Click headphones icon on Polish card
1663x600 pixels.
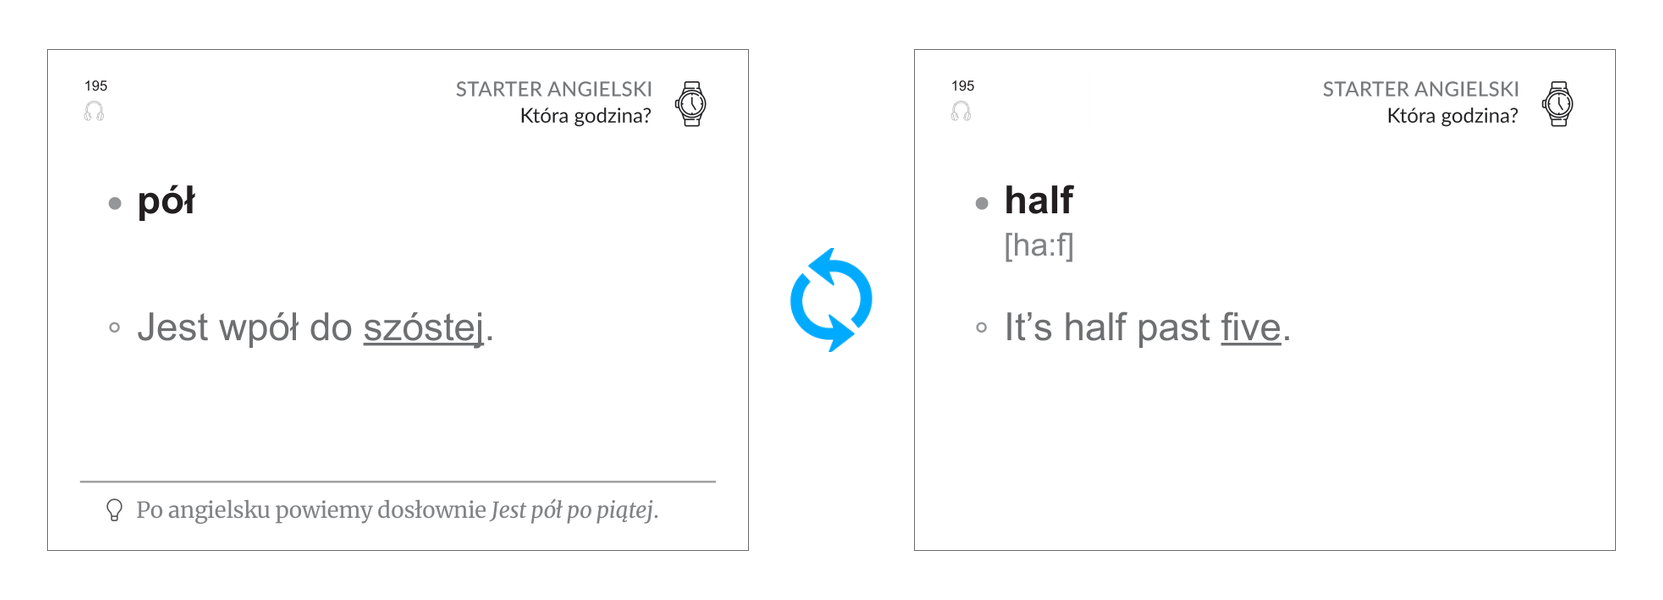(x=94, y=111)
